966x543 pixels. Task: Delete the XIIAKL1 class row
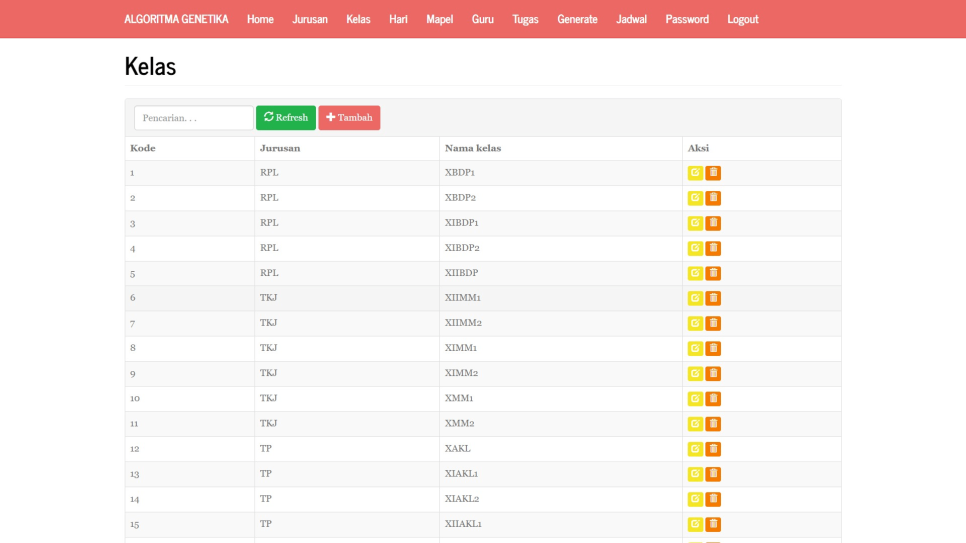click(713, 524)
